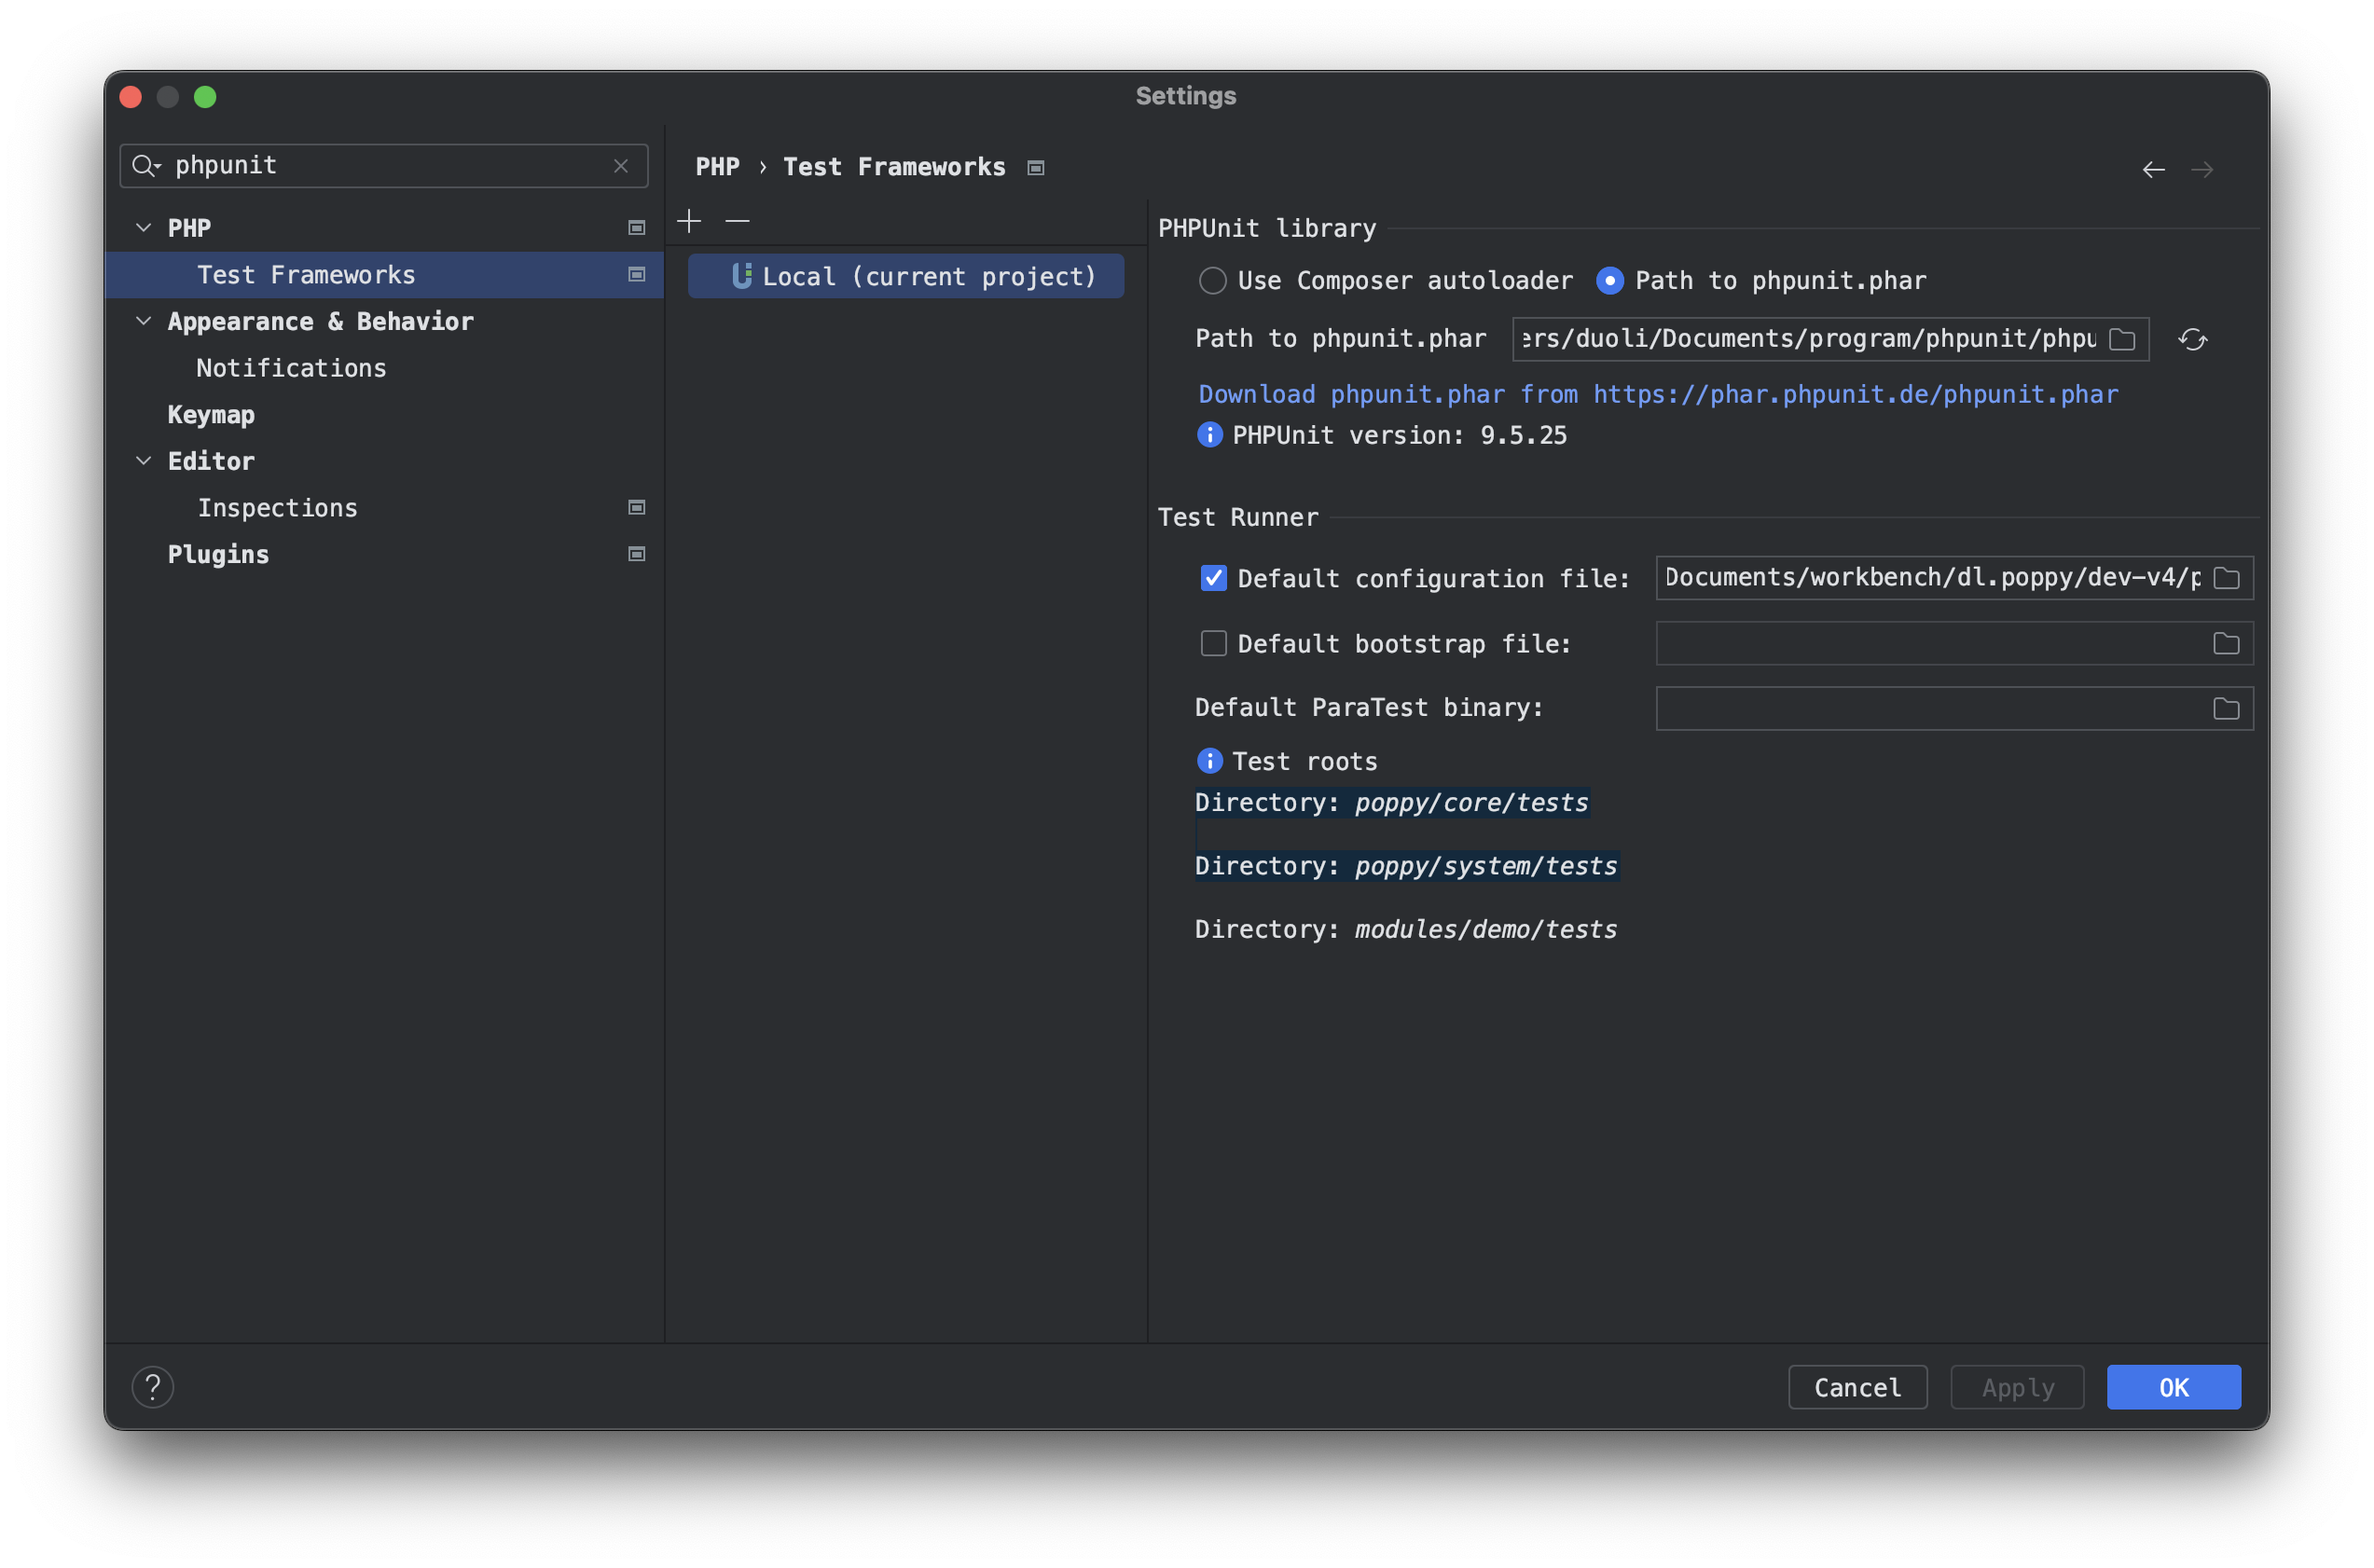The height and width of the screenshot is (1568, 2374).
Task: Enable Default bootstrap file checkbox
Action: coord(1213,644)
